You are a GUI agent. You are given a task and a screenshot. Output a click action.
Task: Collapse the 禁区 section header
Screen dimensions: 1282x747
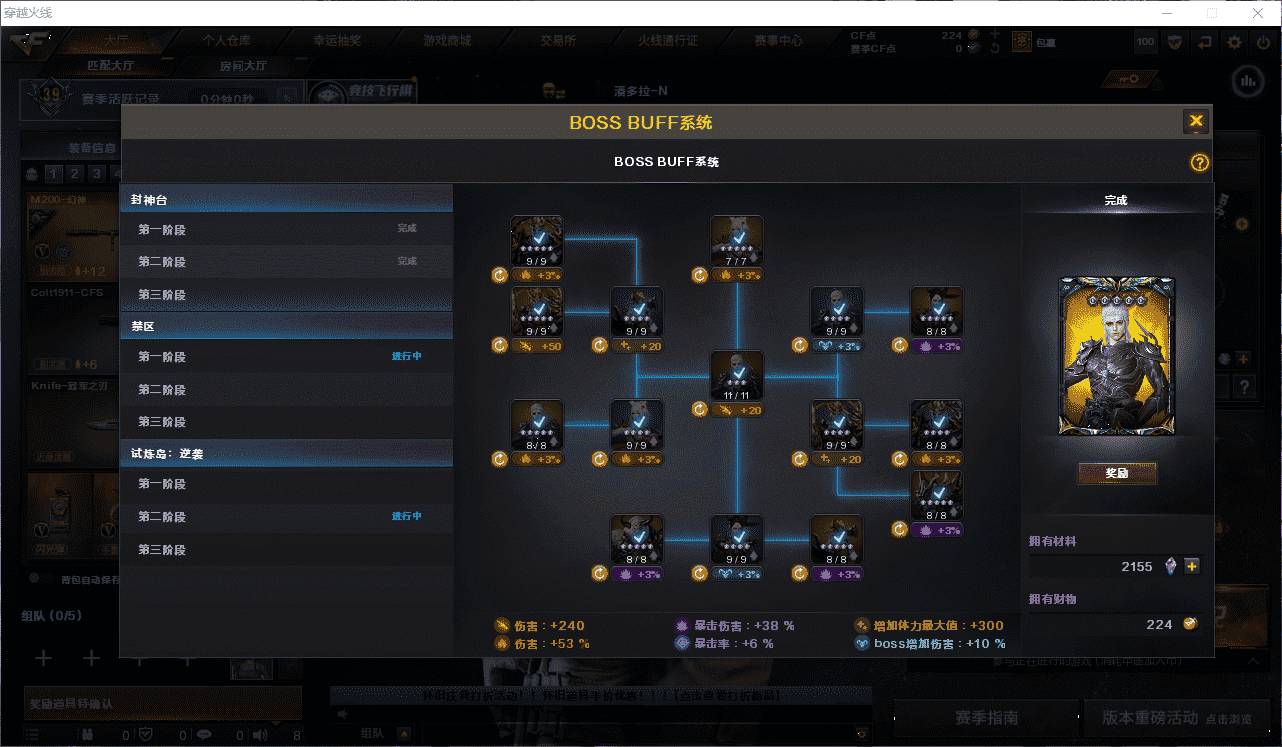click(286, 326)
